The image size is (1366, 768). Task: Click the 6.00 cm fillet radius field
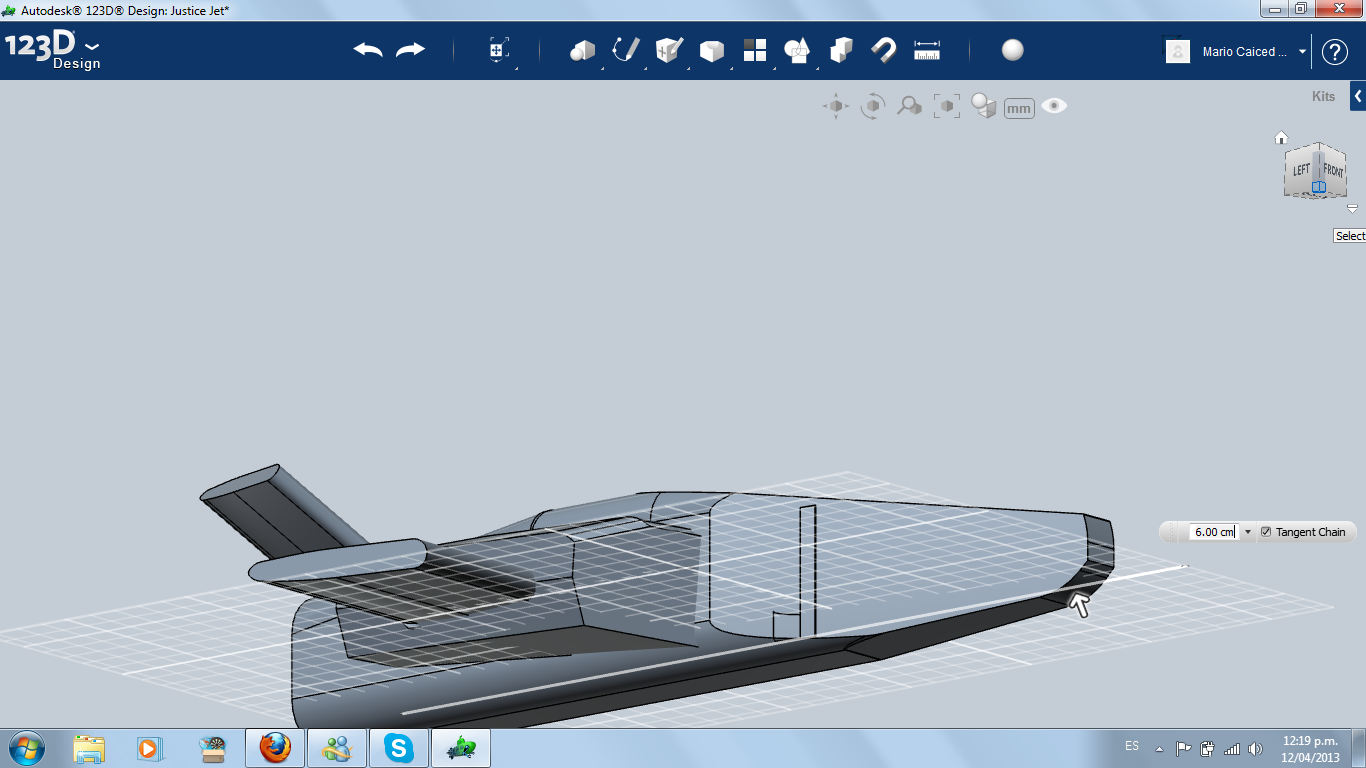coord(1213,532)
